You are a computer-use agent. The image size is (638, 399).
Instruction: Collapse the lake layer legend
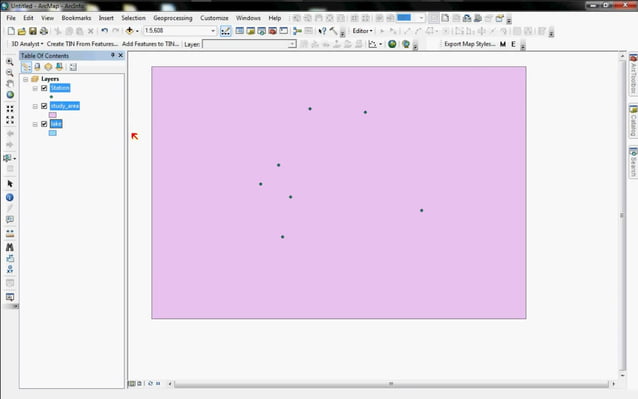pyautogui.click(x=35, y=124)
